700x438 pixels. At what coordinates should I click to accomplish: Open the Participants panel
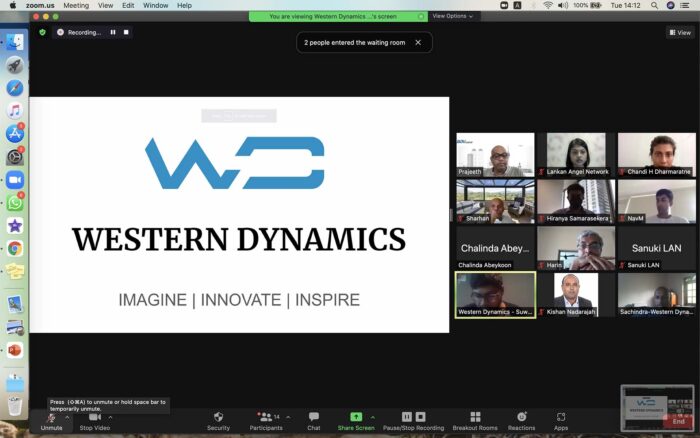point(267,420)
